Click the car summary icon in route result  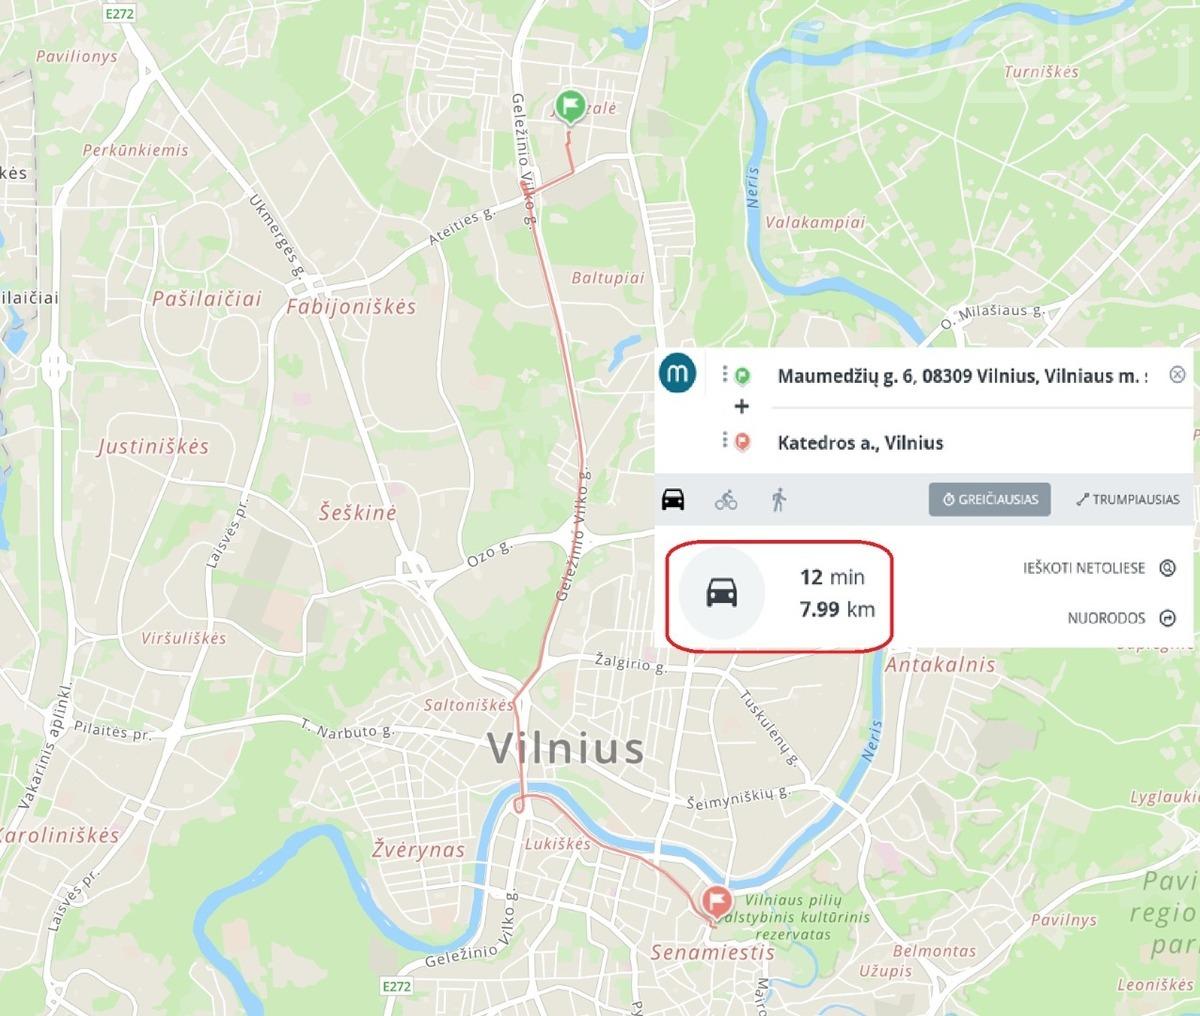[722, 594]
